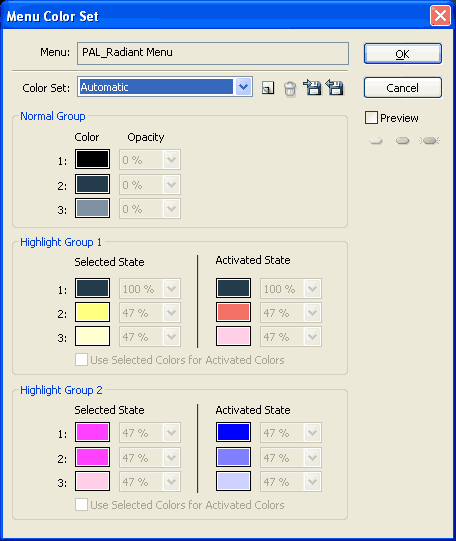Click light pink Selected color 3 swatch in Group 2
Screen dimensions: 456x541
[92, 481]
